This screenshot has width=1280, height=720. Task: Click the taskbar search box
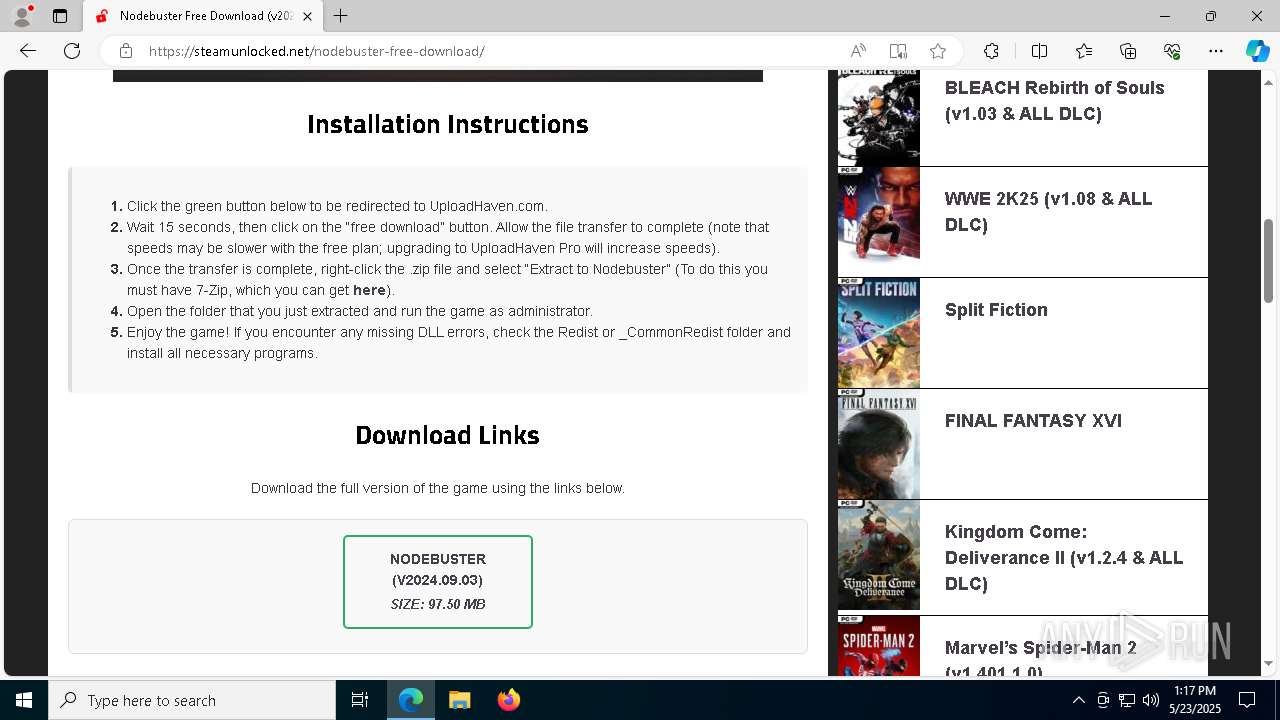tap(192, 700)
